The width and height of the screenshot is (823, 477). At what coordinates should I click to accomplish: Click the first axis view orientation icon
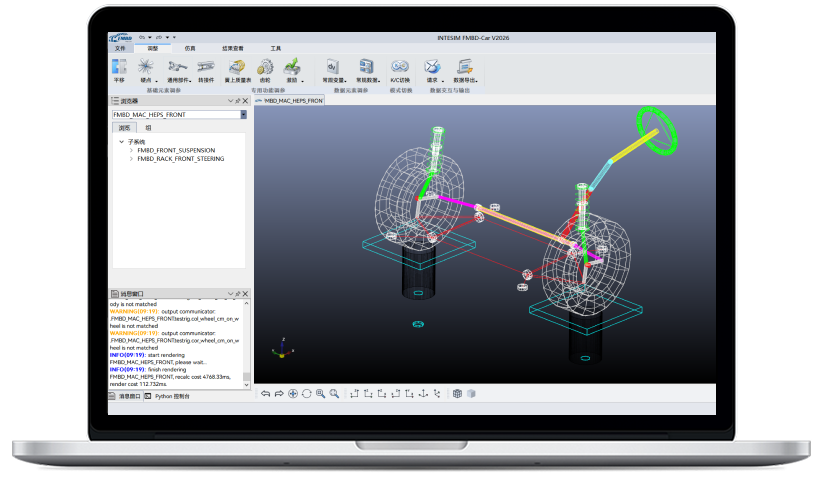[354, 394]
